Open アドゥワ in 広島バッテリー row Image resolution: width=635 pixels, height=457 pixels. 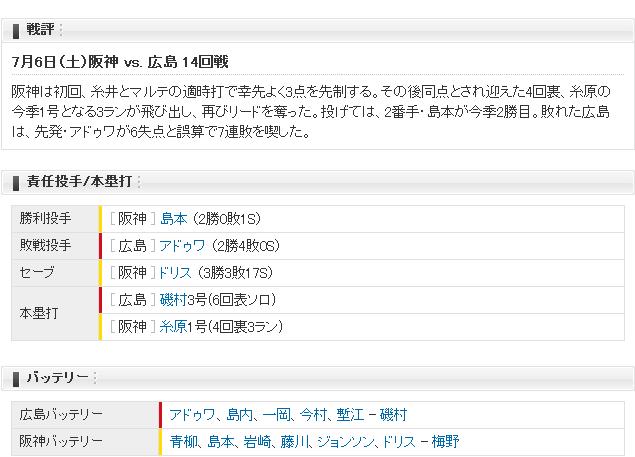(192, 415)
